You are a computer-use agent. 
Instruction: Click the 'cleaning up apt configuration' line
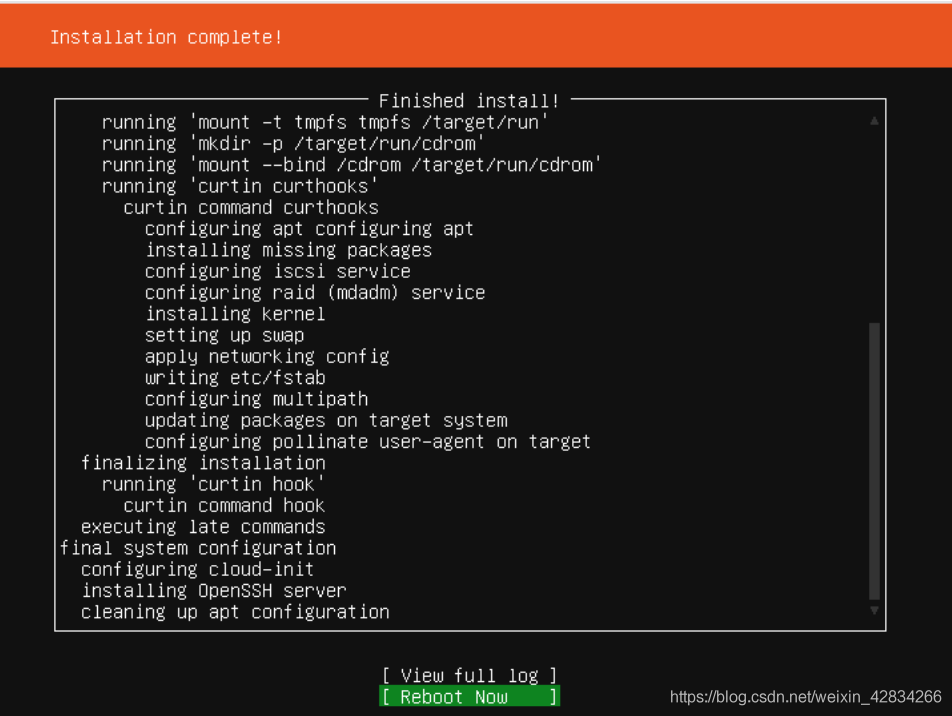[x=235, y=612]
